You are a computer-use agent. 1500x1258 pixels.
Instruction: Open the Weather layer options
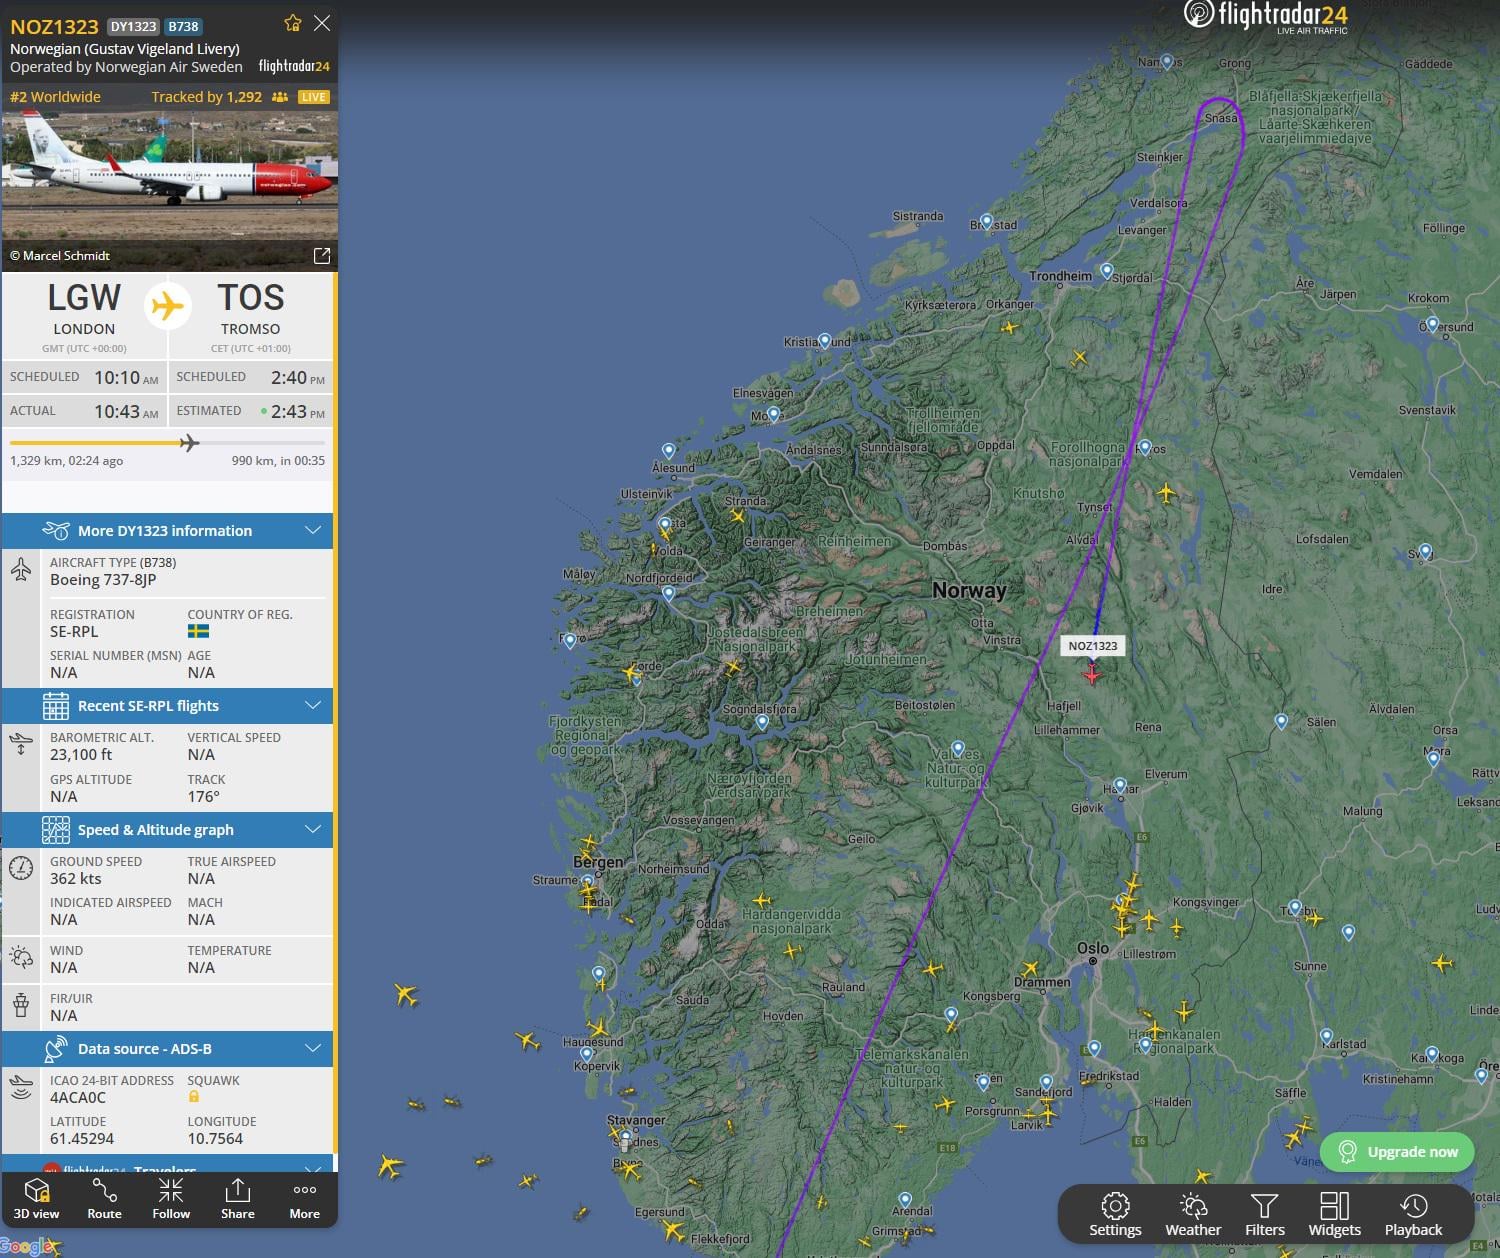(1193, 1215)
